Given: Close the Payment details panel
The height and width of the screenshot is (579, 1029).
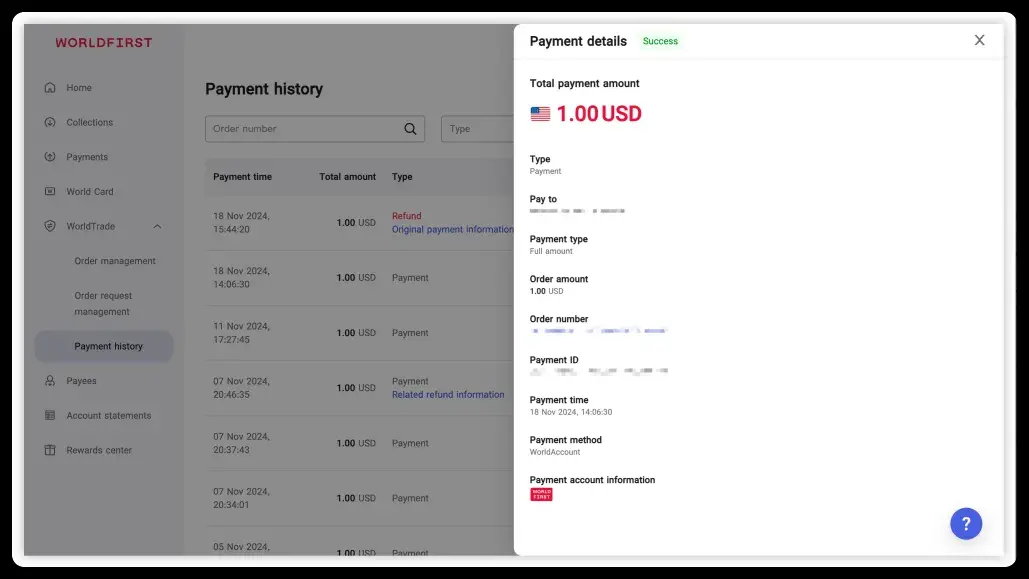Looking at the screenshot, I should coord(979,40).
